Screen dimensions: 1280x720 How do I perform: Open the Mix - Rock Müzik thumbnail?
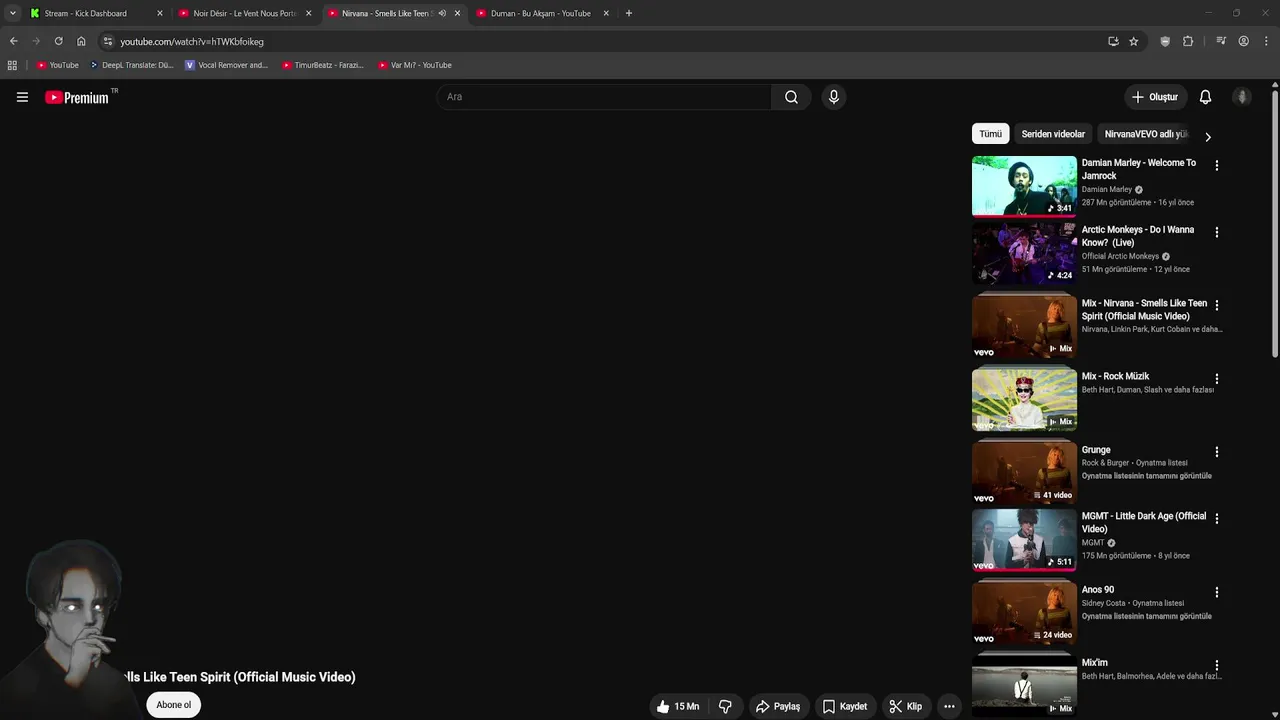[1024, 399]
